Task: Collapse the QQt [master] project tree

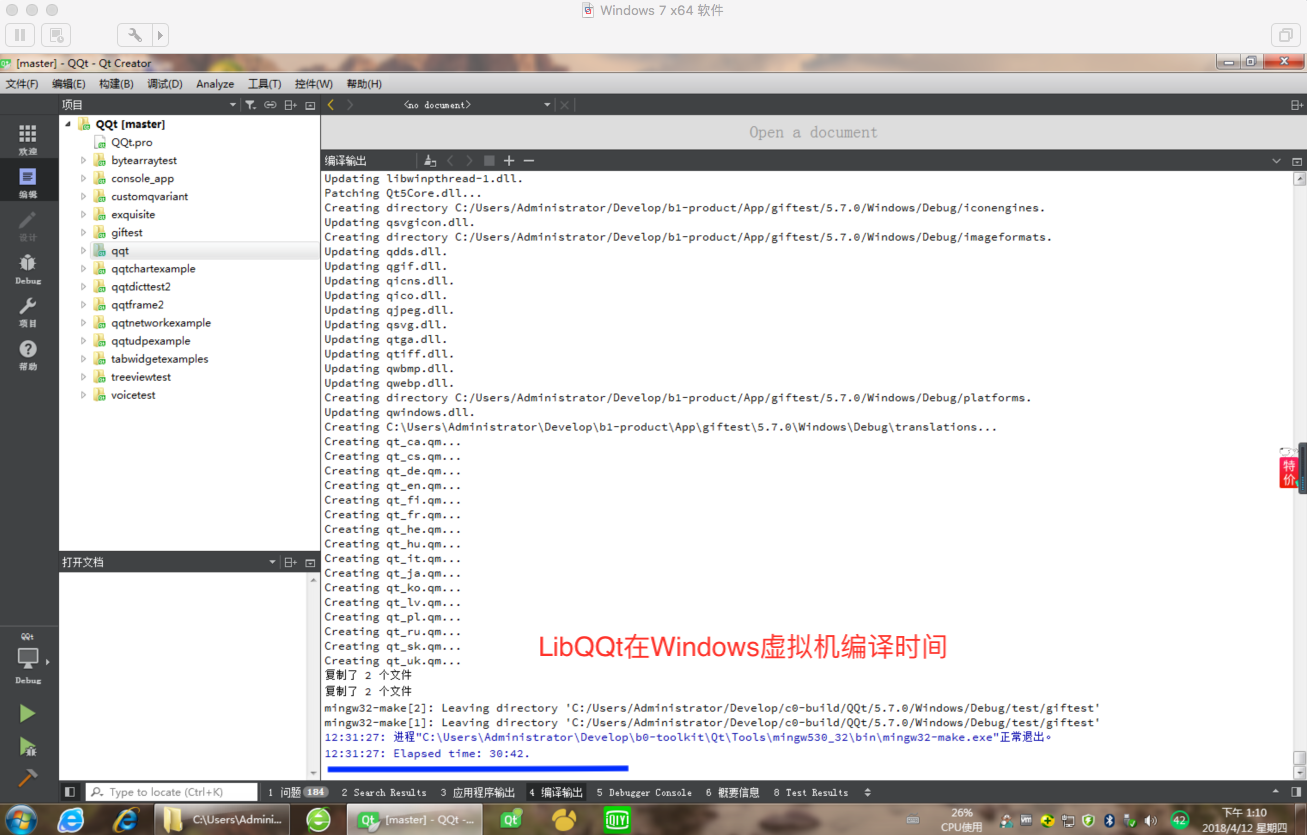Action: (67, 124)
